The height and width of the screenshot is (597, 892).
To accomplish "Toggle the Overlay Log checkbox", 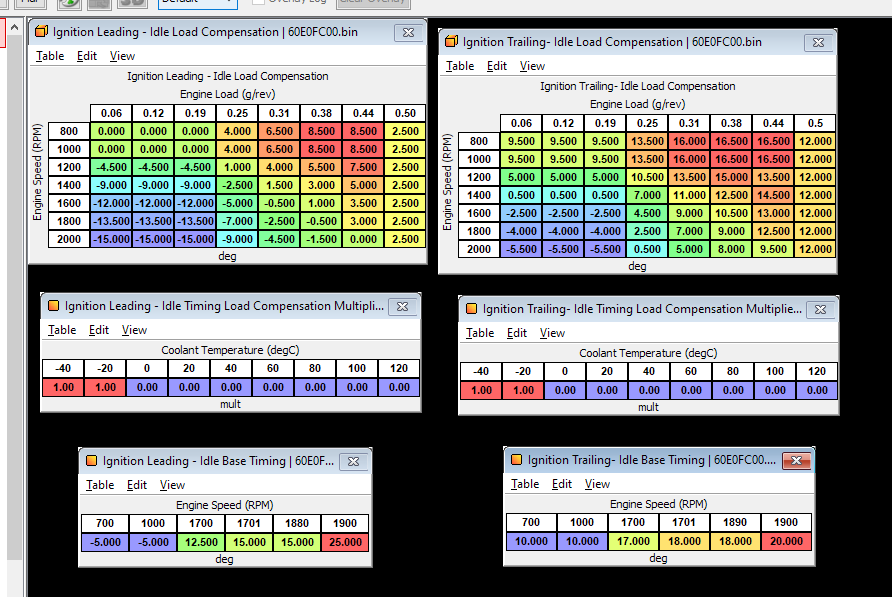I will click(x=258, y=2).
